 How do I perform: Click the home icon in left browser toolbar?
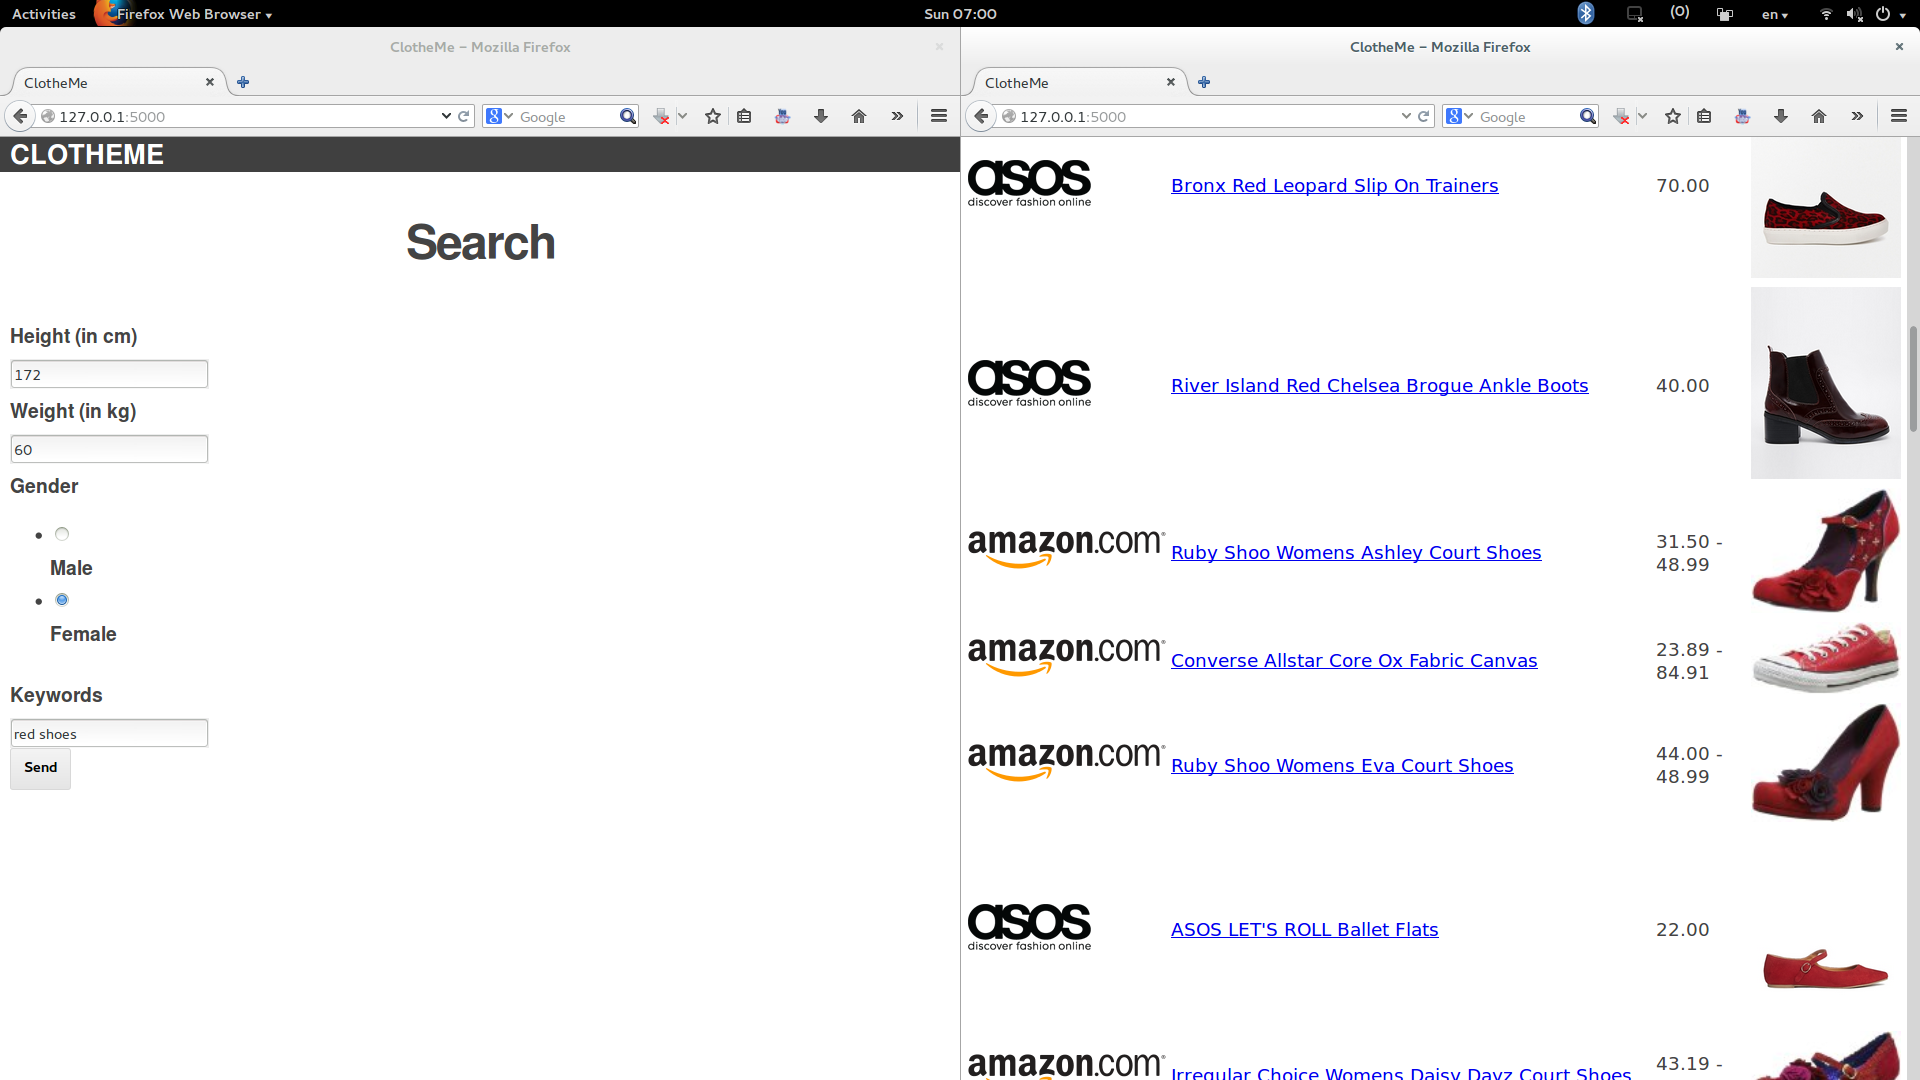858,117
